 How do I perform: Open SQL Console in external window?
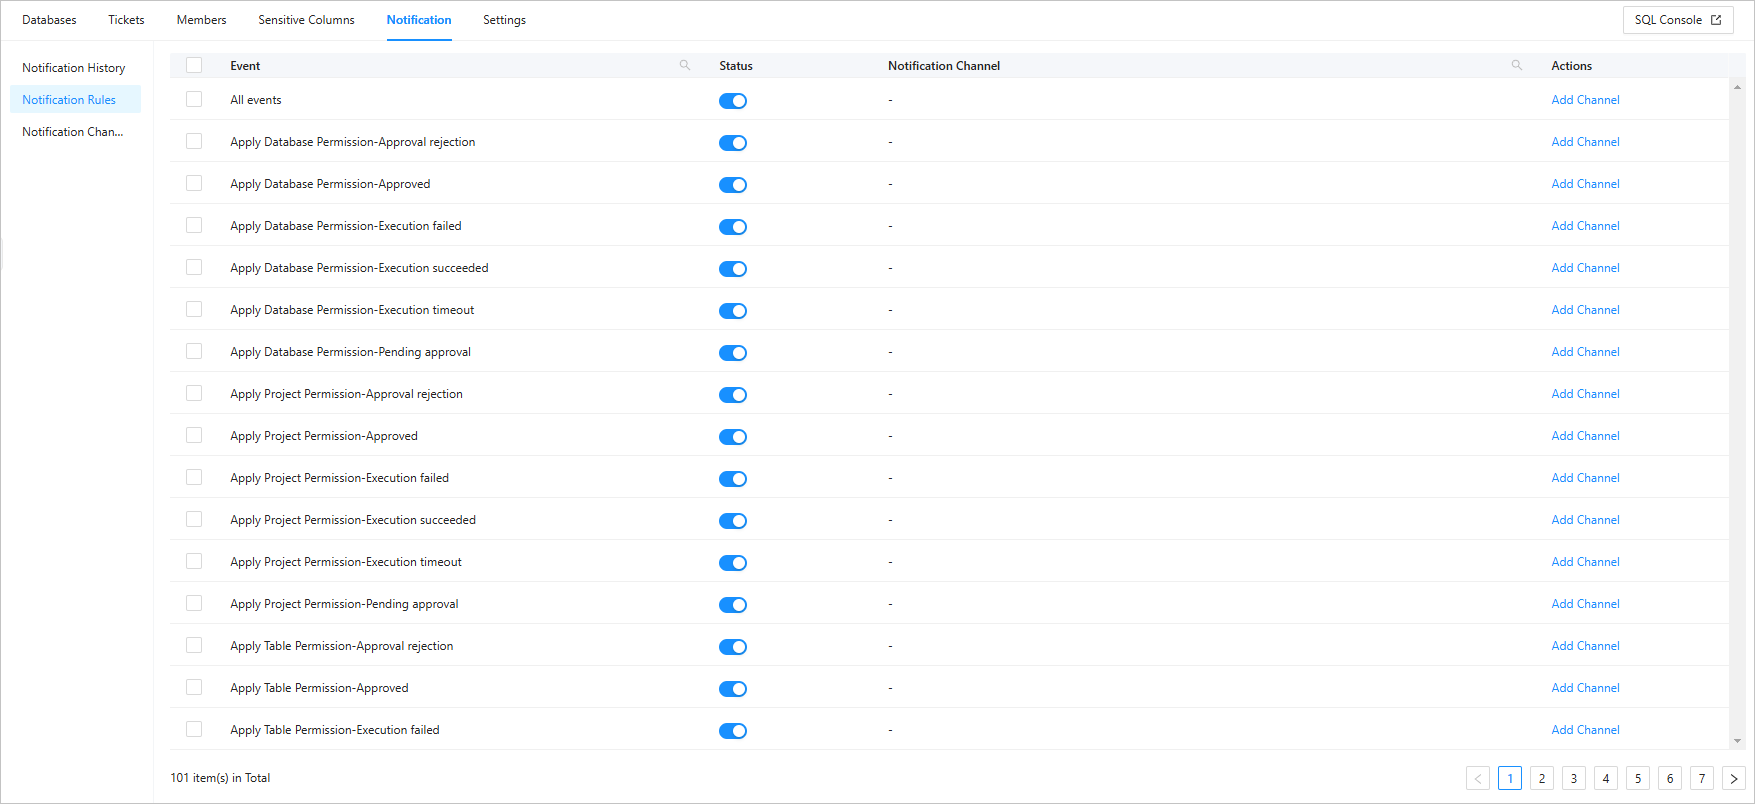1677,20
